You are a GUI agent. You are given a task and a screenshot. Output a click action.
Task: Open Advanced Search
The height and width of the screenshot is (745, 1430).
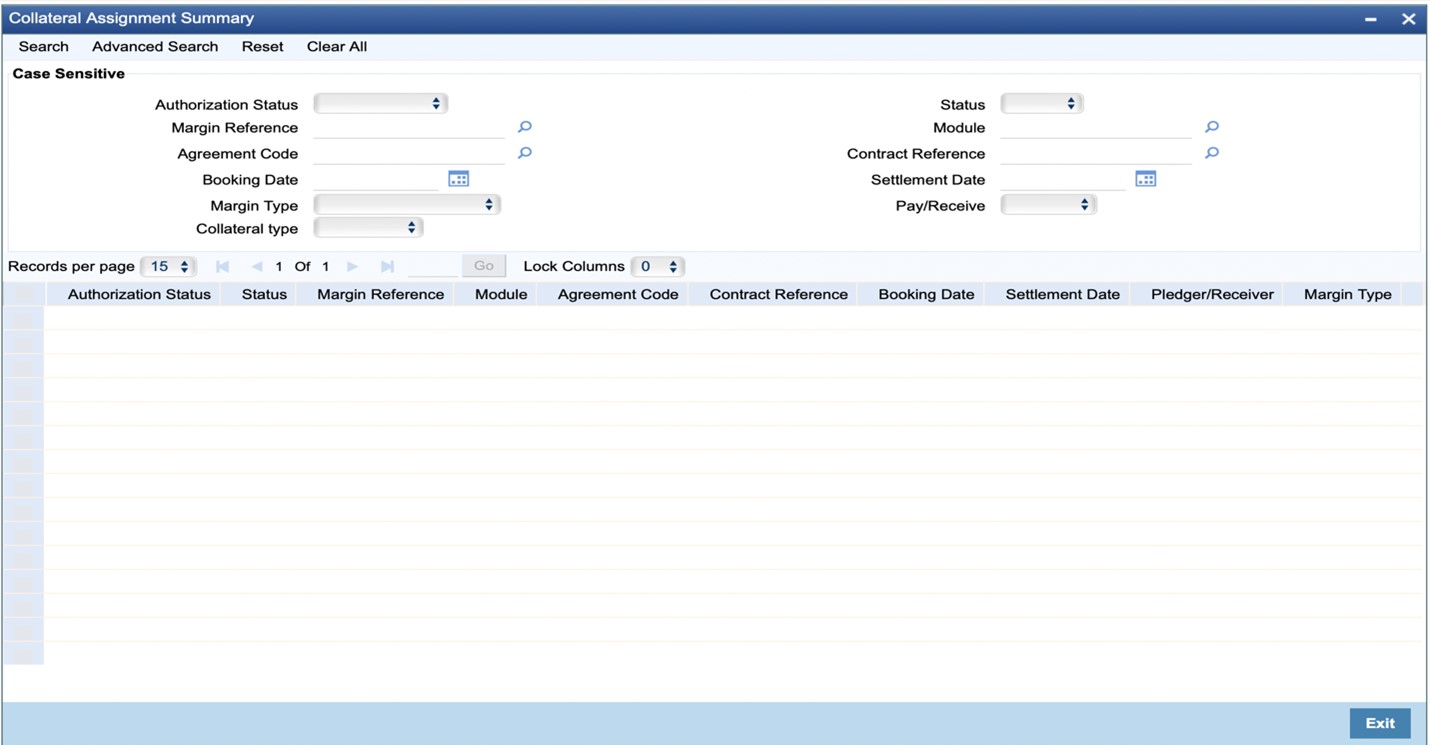155,47
